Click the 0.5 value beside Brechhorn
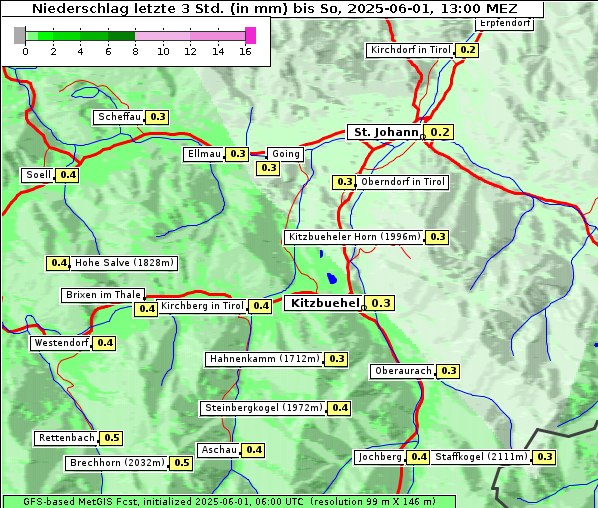Screen dimensions: 598x508 point(181,463)
